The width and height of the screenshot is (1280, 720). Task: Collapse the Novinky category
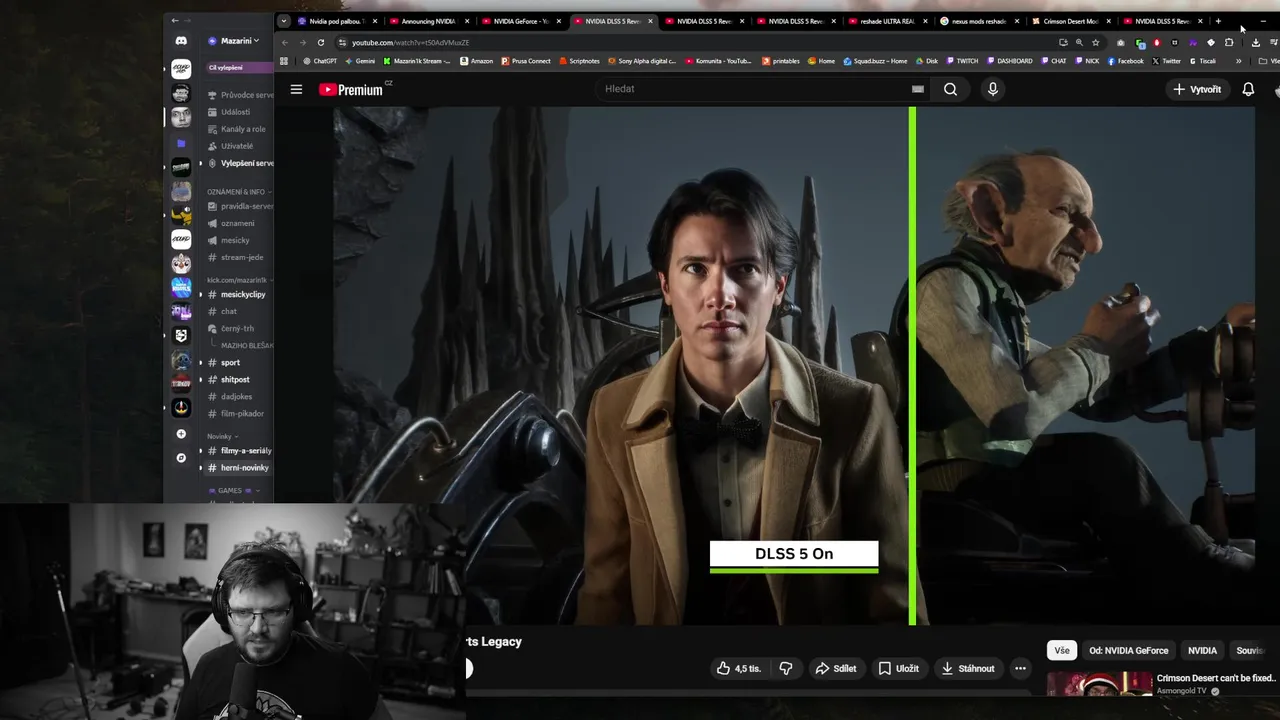[x=222, y=436]
